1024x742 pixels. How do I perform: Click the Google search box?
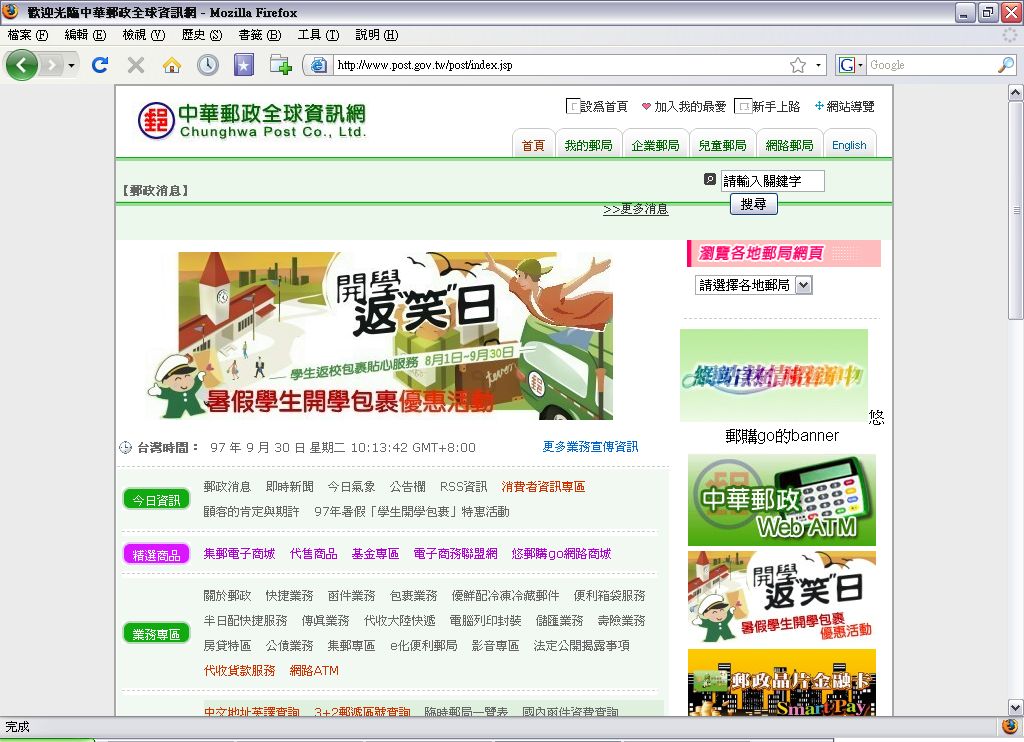(932, 65)
